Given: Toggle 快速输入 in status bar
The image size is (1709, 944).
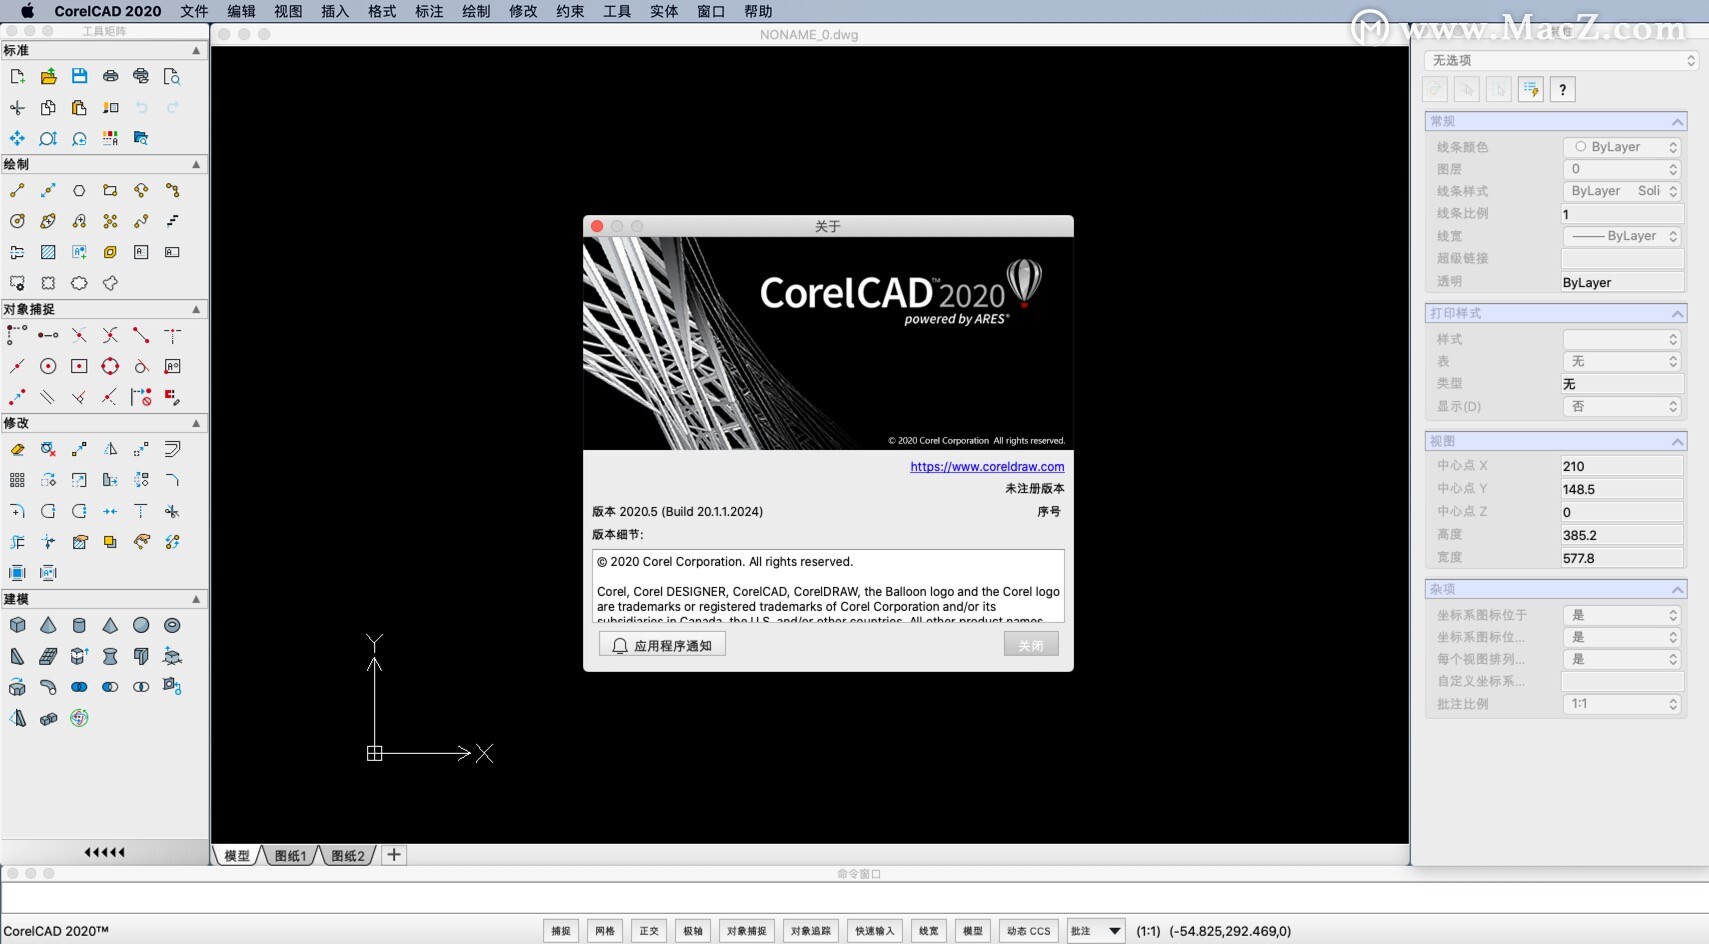Looking at the screenshot, I should pos(875,931).
